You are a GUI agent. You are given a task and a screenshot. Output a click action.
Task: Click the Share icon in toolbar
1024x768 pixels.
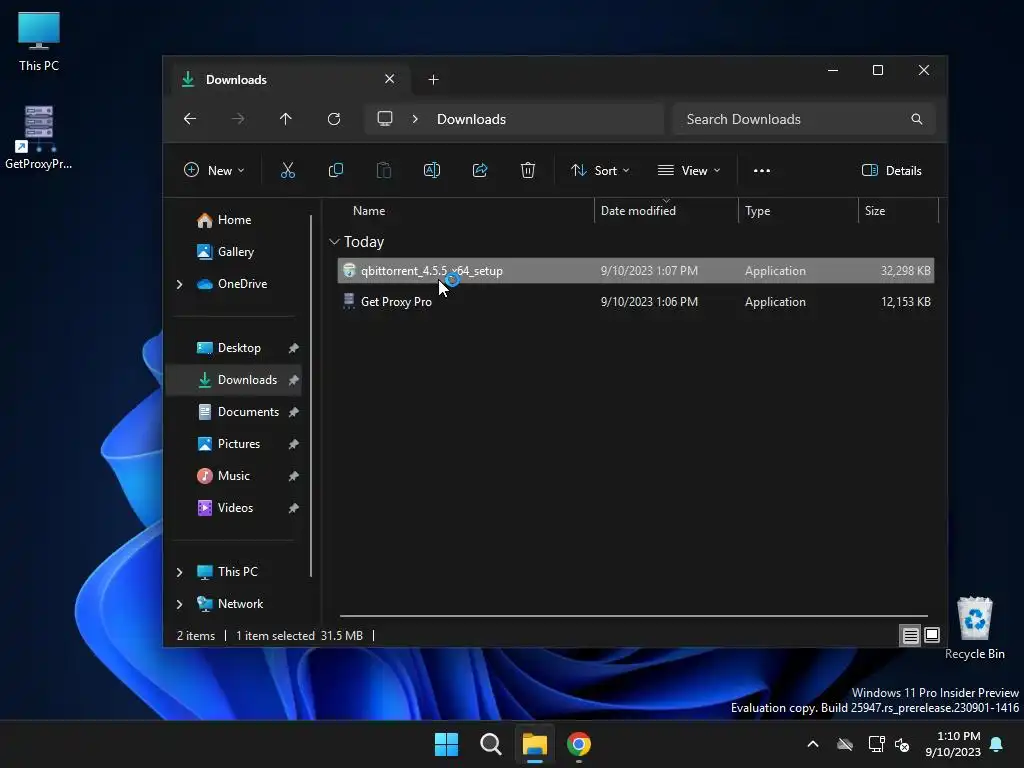(x=480, y=170)
